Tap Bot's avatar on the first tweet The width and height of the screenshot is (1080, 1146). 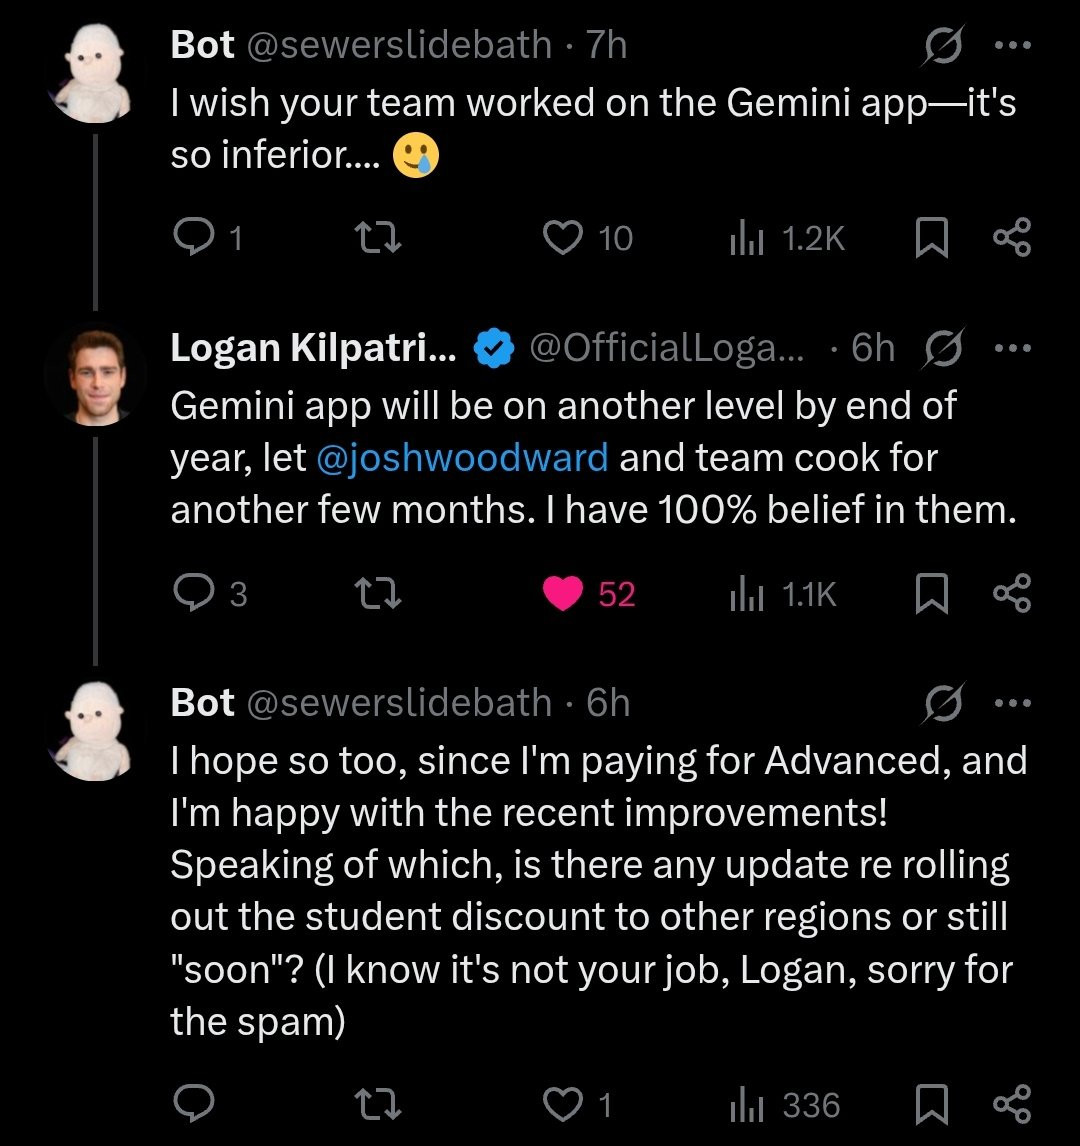click(x=93, y=72)
